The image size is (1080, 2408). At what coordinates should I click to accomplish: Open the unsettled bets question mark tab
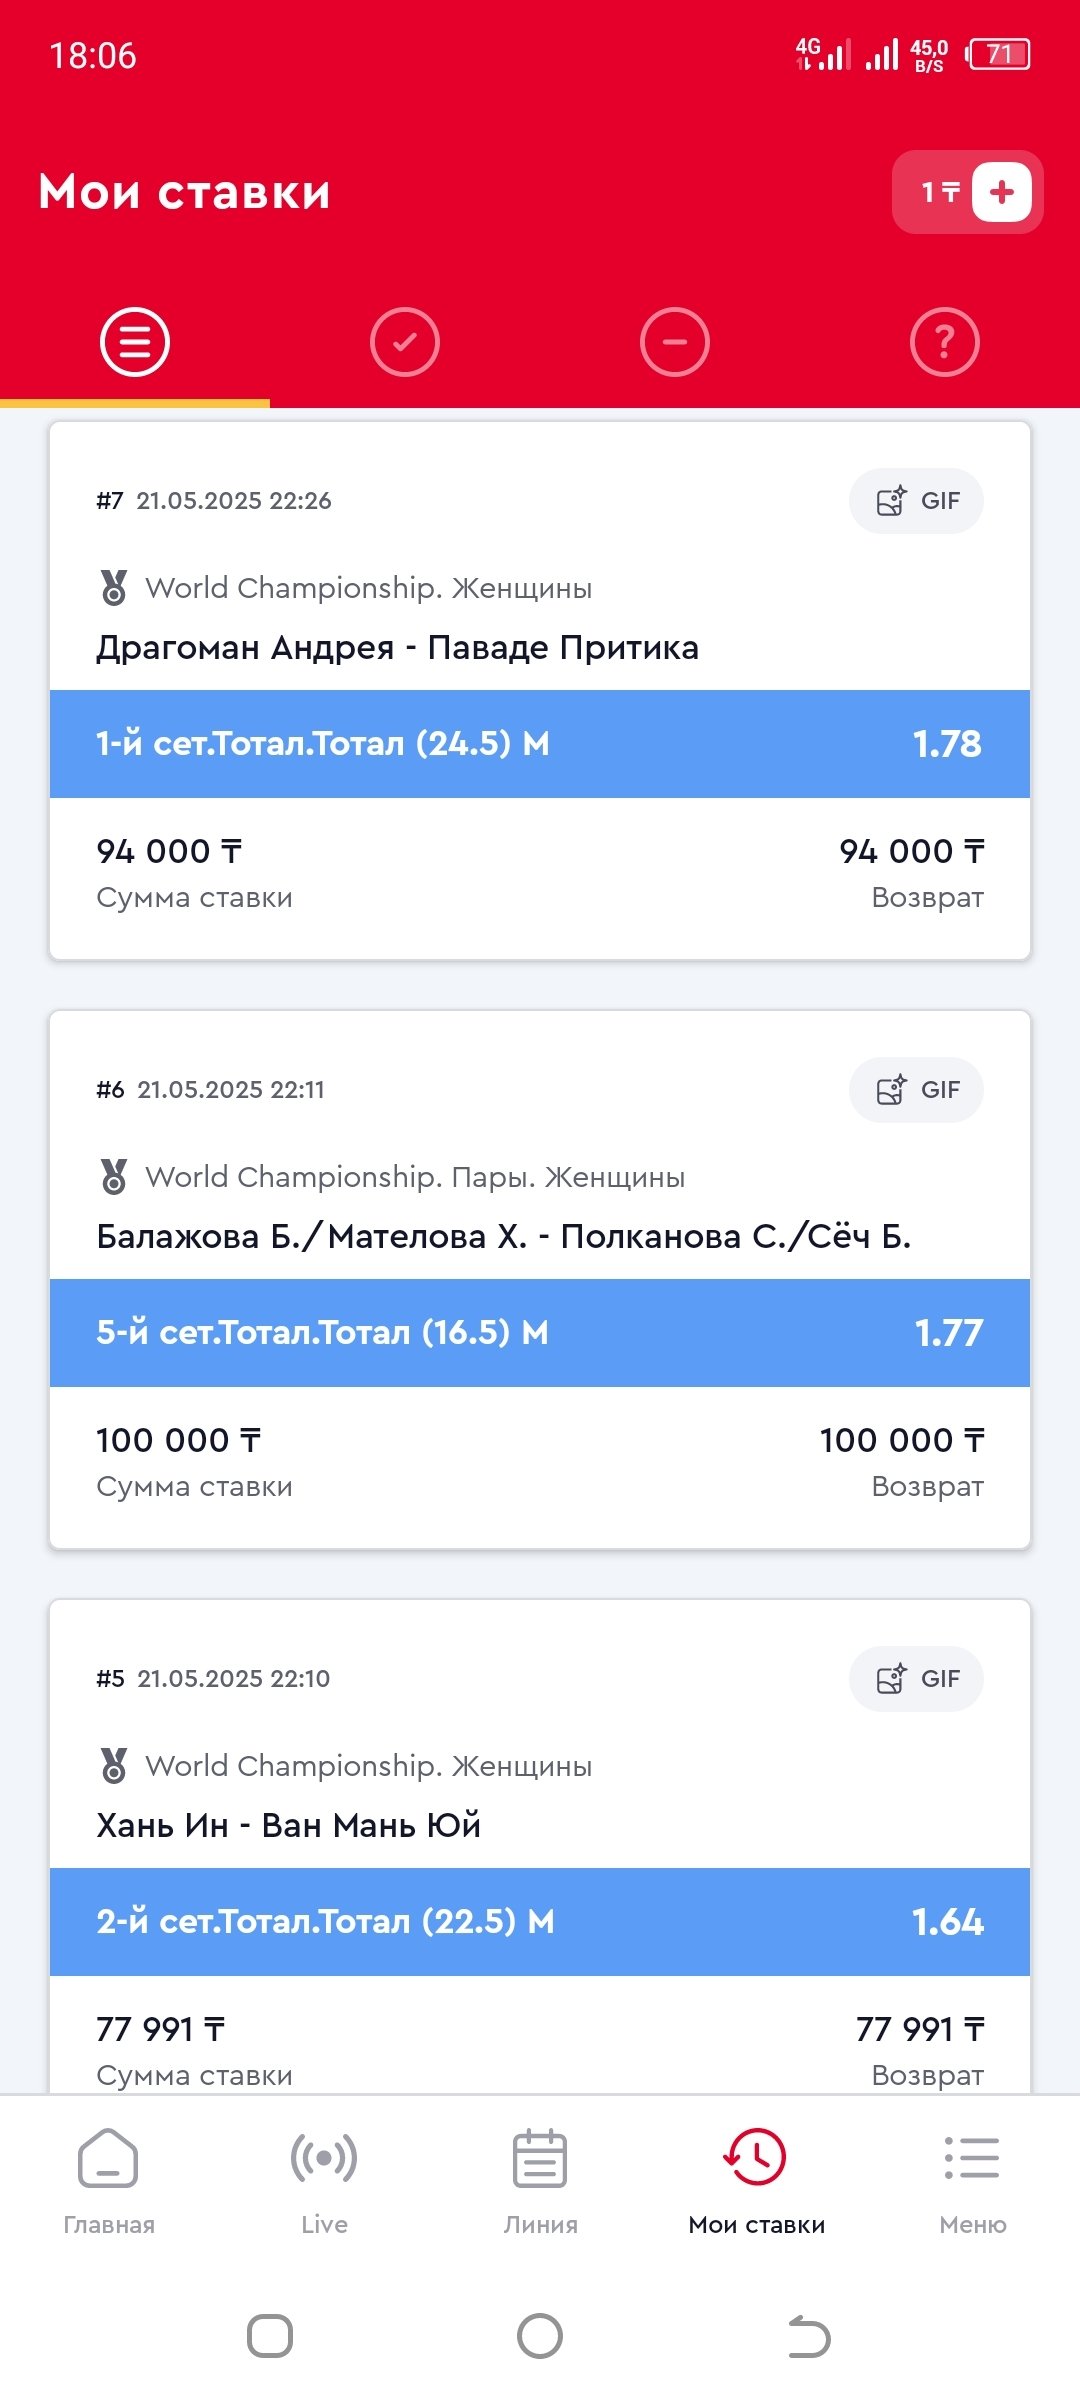(945, 342)
